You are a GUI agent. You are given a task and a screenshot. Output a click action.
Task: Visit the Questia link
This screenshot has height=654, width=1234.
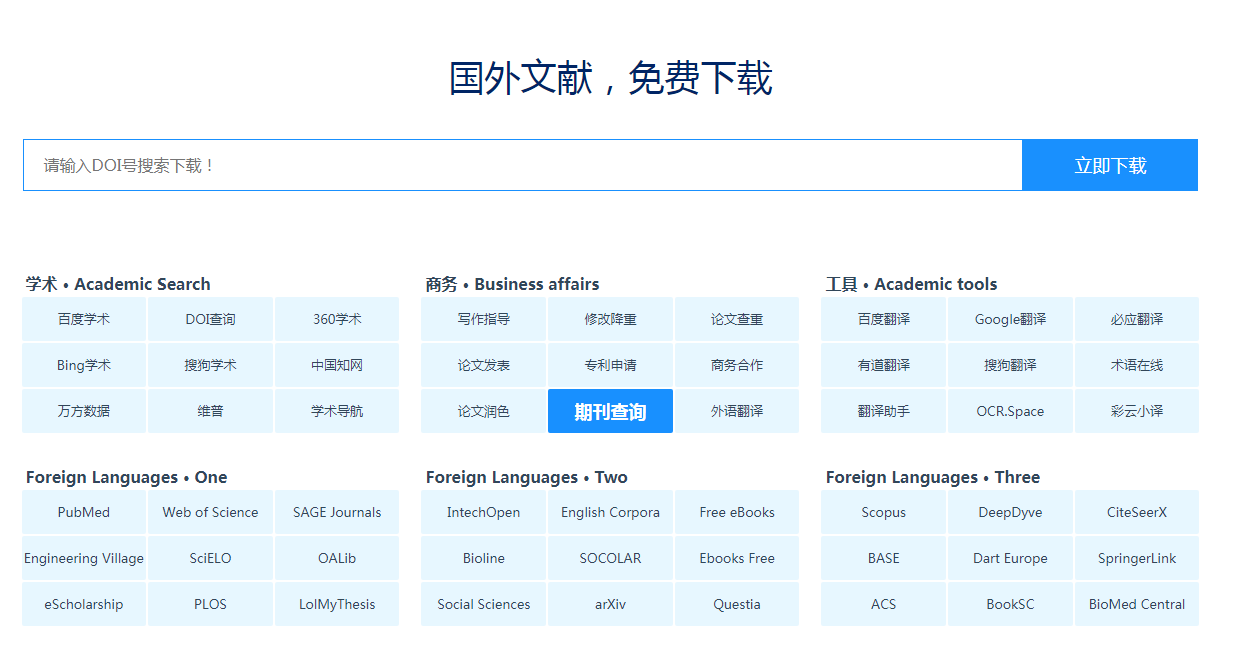pos(737,604)
